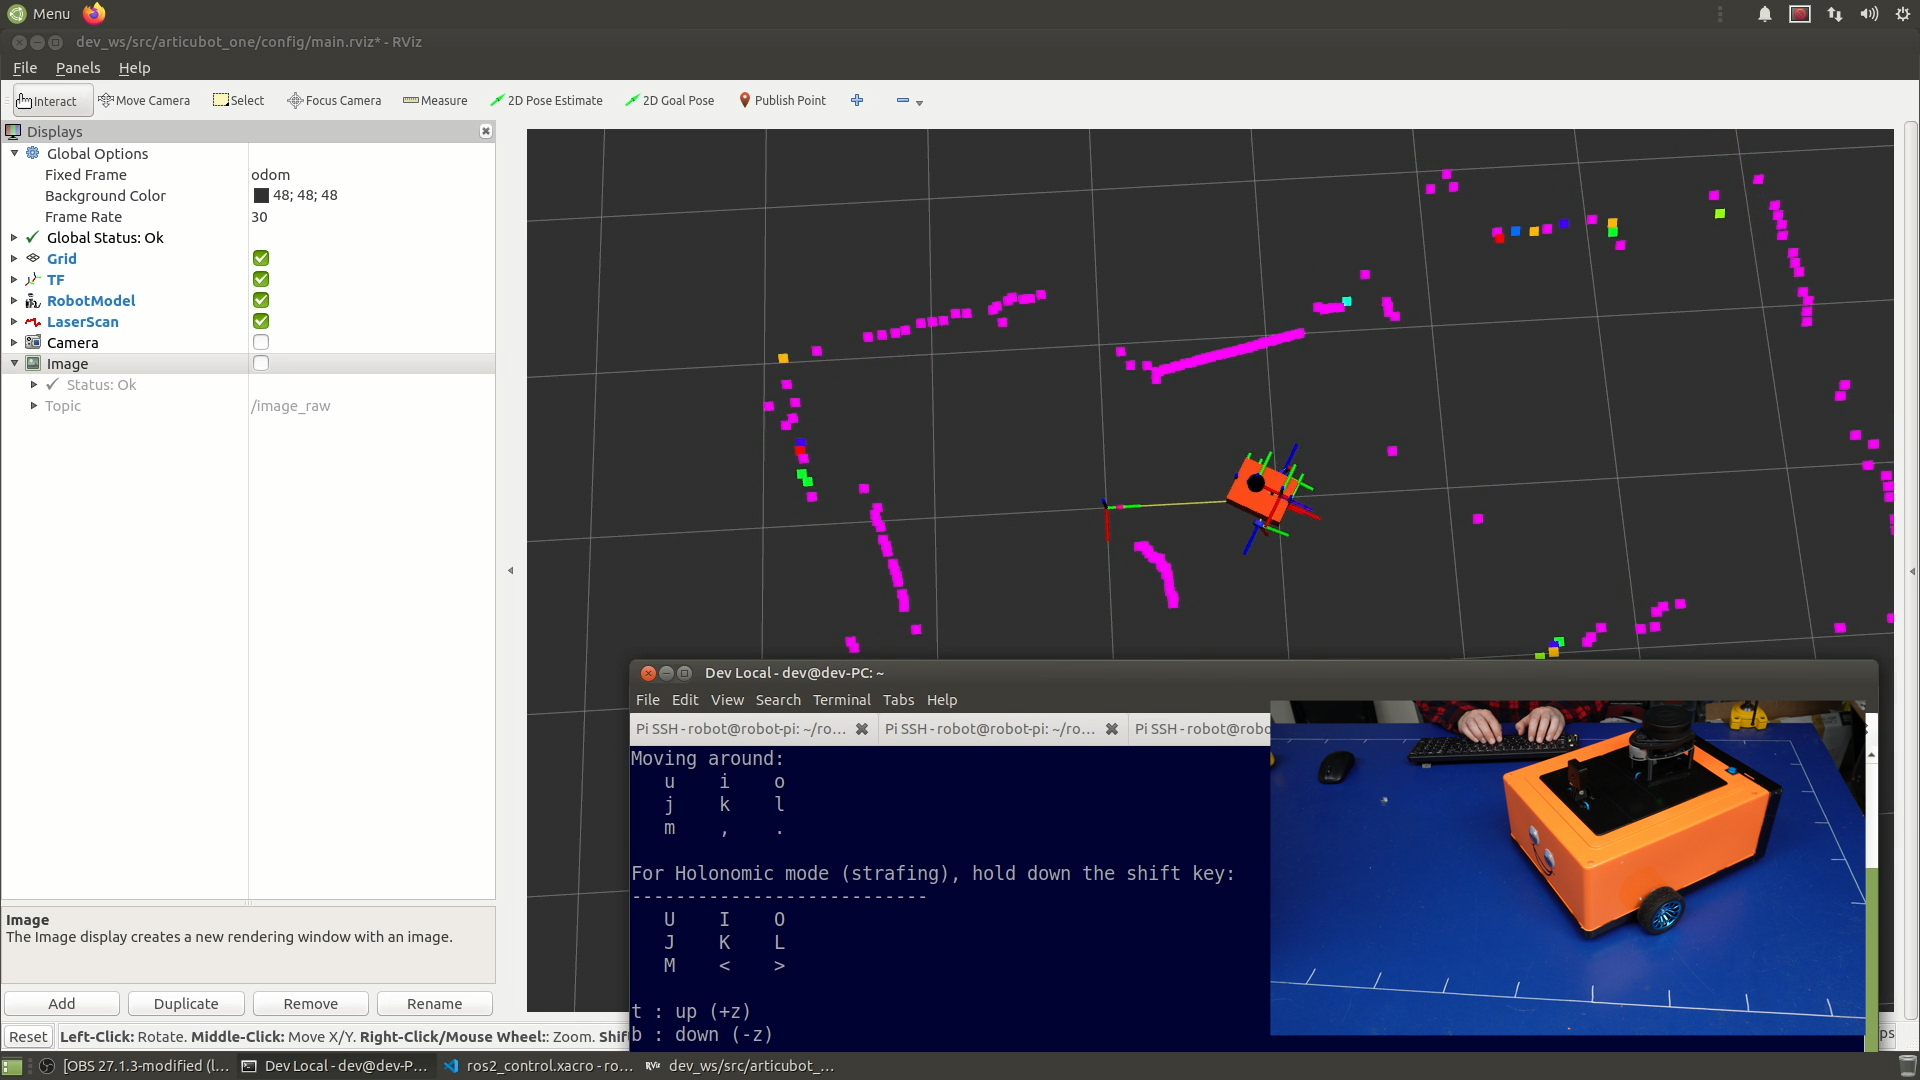Open the volume control icon
This screenshot has width=1920, height=1080.
click(x=1869, y=14)
